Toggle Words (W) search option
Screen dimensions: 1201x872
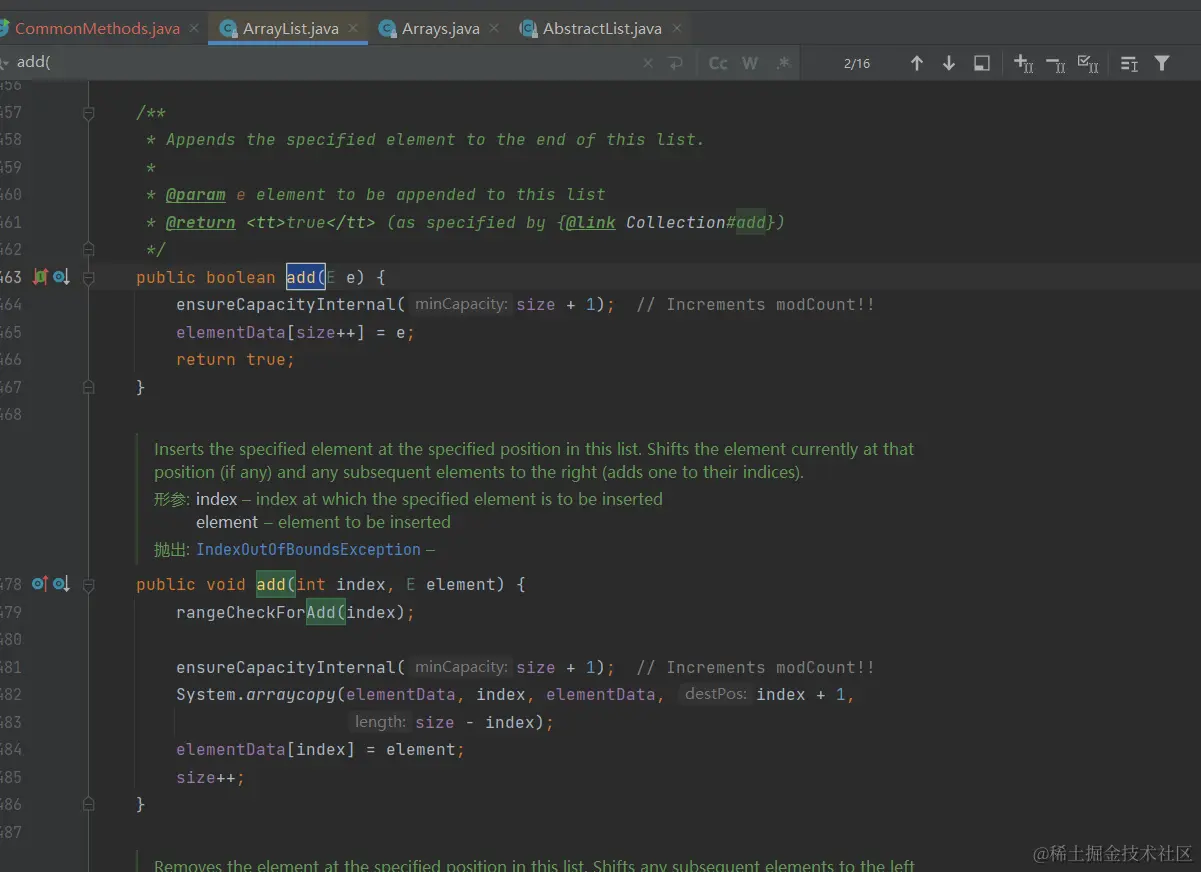[750, 63]
